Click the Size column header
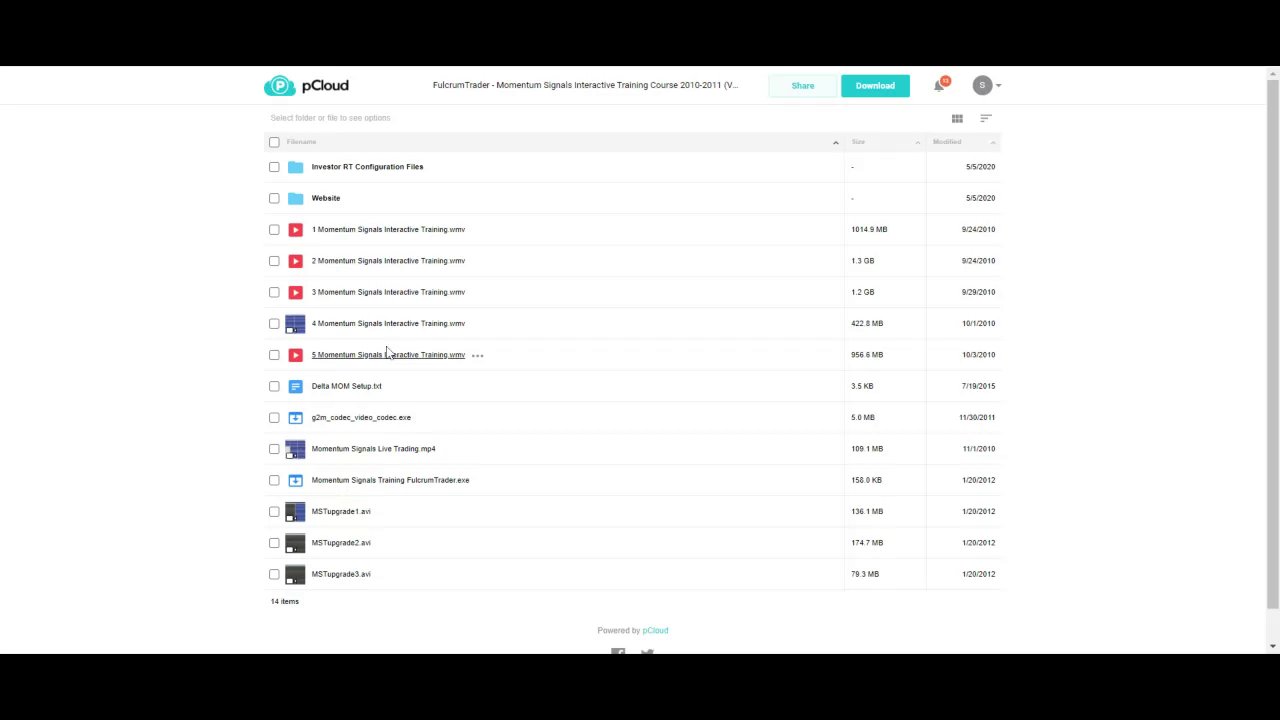The height and width of the screenshot is (720, 1280). [858, 142]
